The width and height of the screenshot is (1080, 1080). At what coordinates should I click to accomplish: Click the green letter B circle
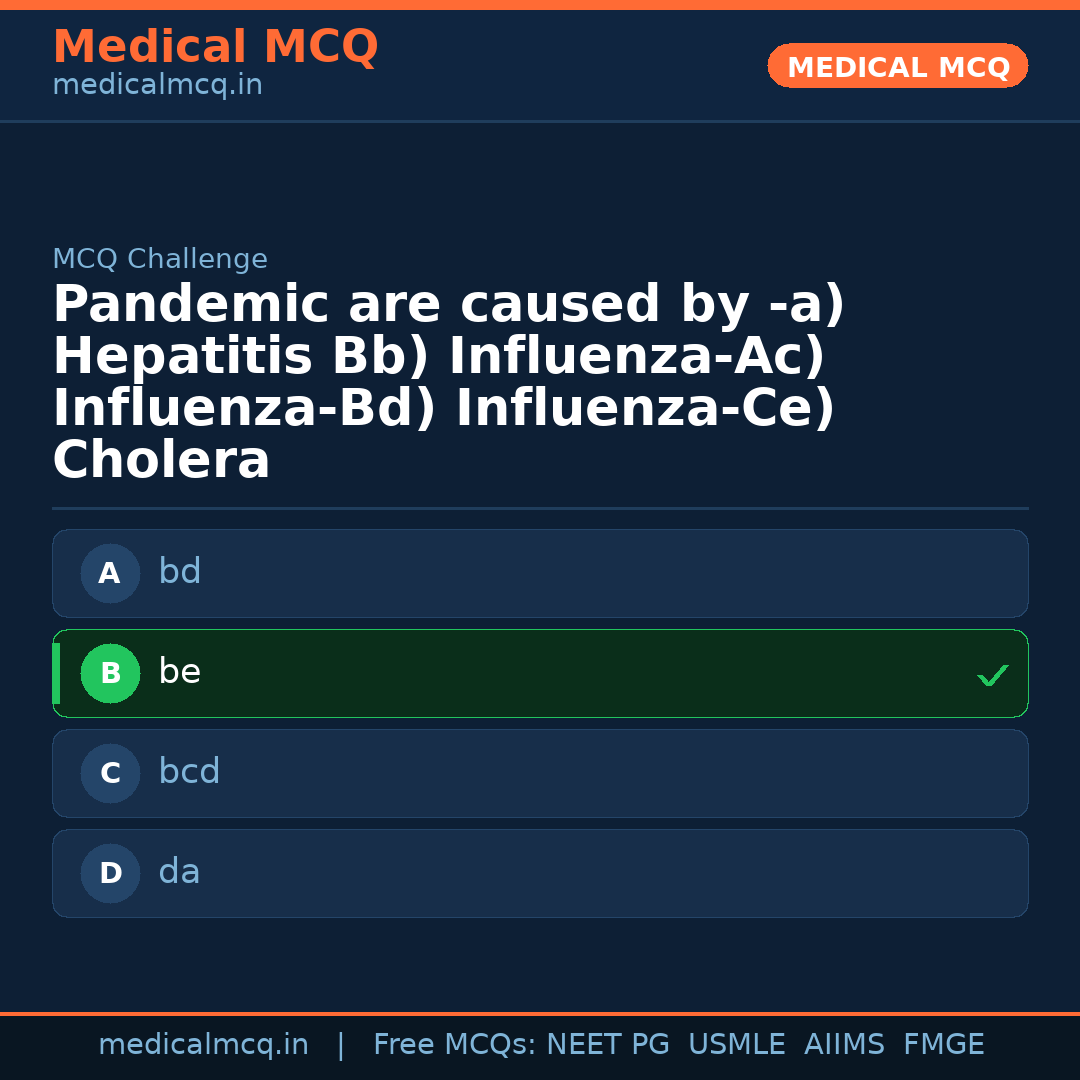tap(110, 674)
